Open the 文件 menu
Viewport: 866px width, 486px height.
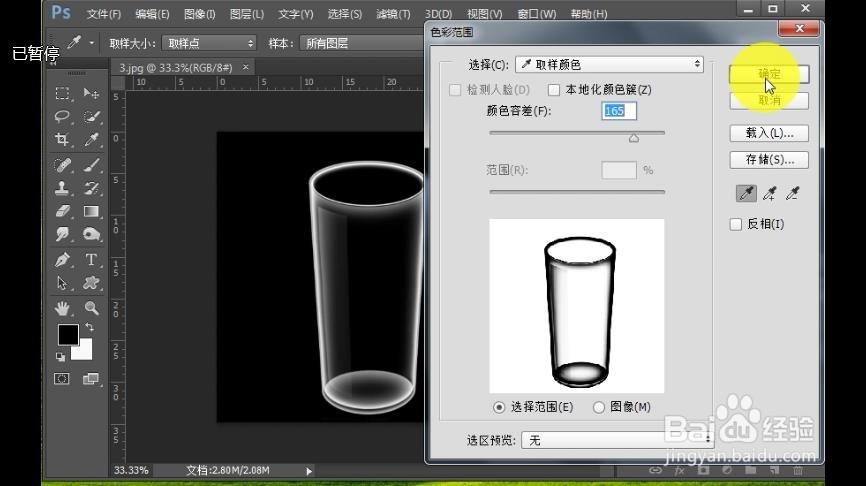[x=104, y=14]
